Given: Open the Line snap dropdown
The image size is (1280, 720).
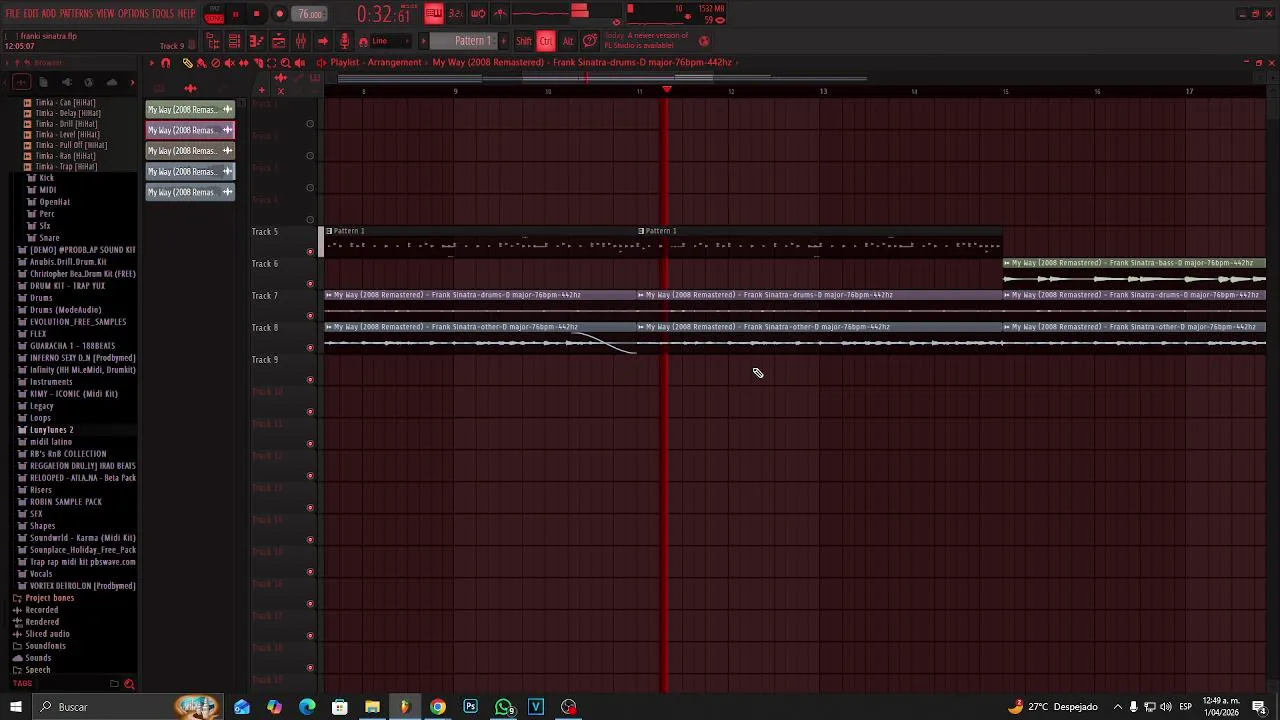Looking at the screenshot, I should click(x=388, y=41).
